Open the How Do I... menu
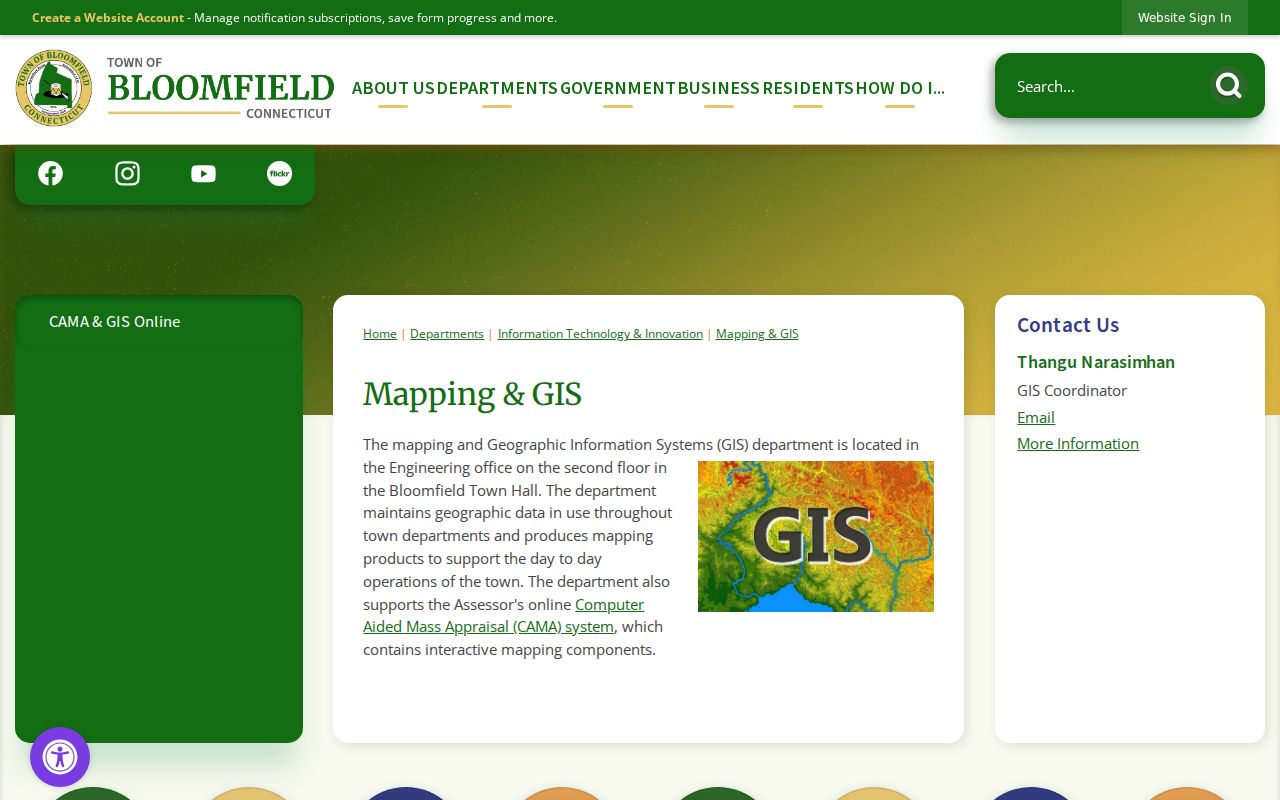 coord(900,88)
